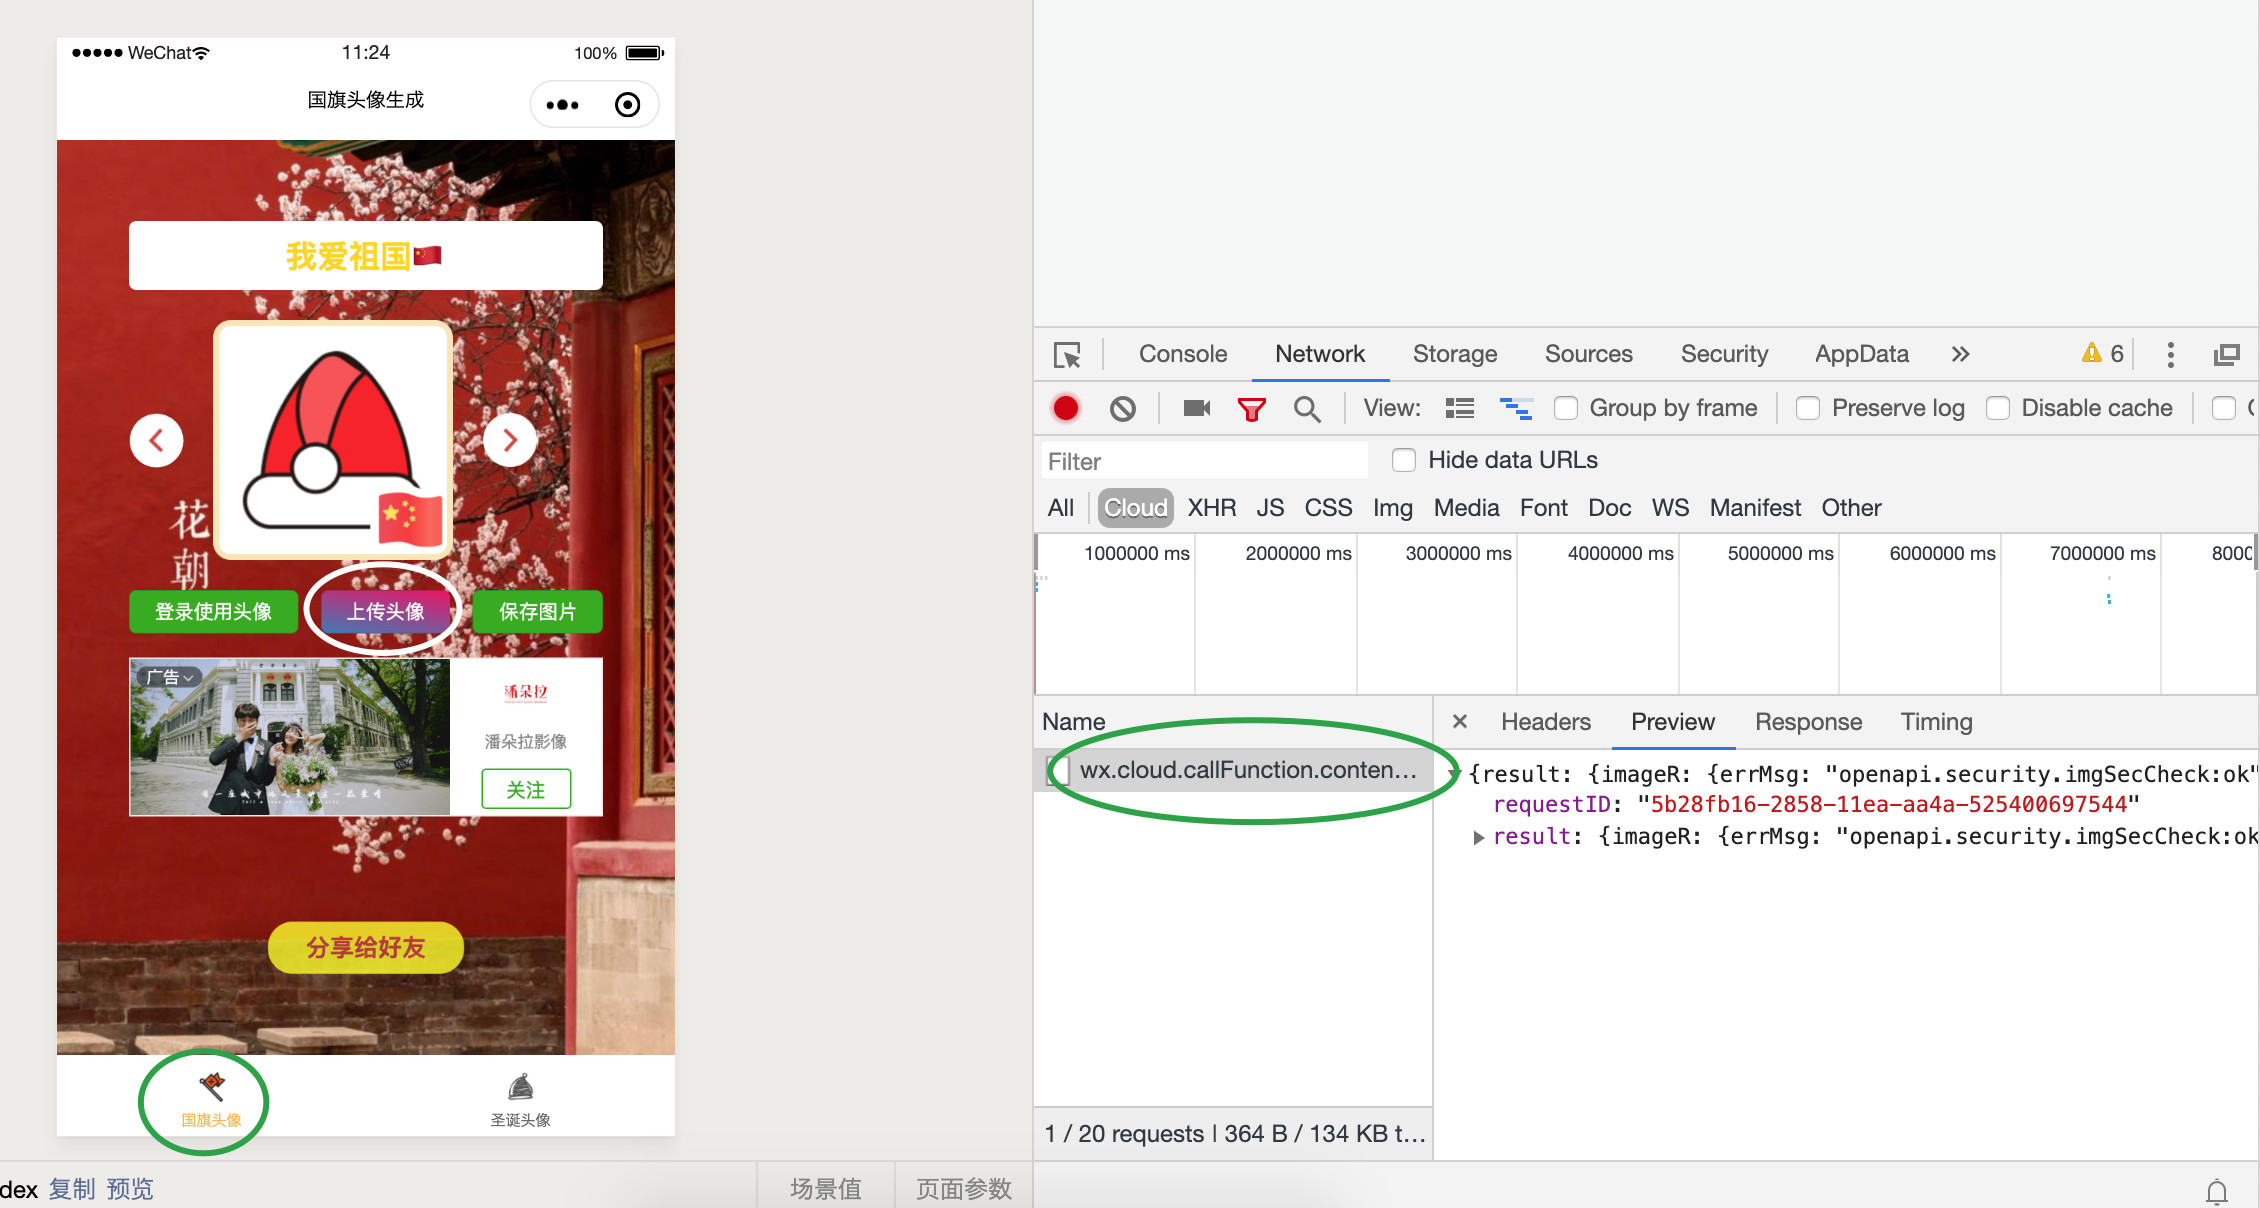Image resolution: width=2260 pixels, height=1208 pixels.
Task: Open the Response tab
Action: point(1808,722)
